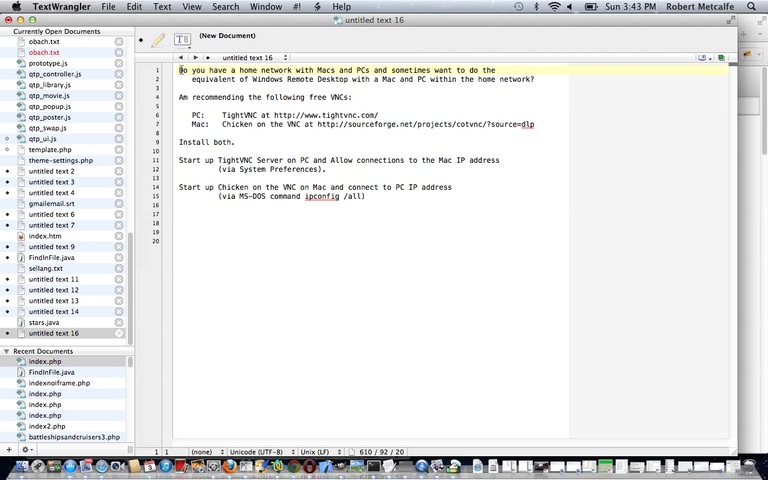Close theme-settings.php using its X icon
Image resolution: width=768 pixels, height=480 pixels.
pyautogui.click(x=119, y=160)
